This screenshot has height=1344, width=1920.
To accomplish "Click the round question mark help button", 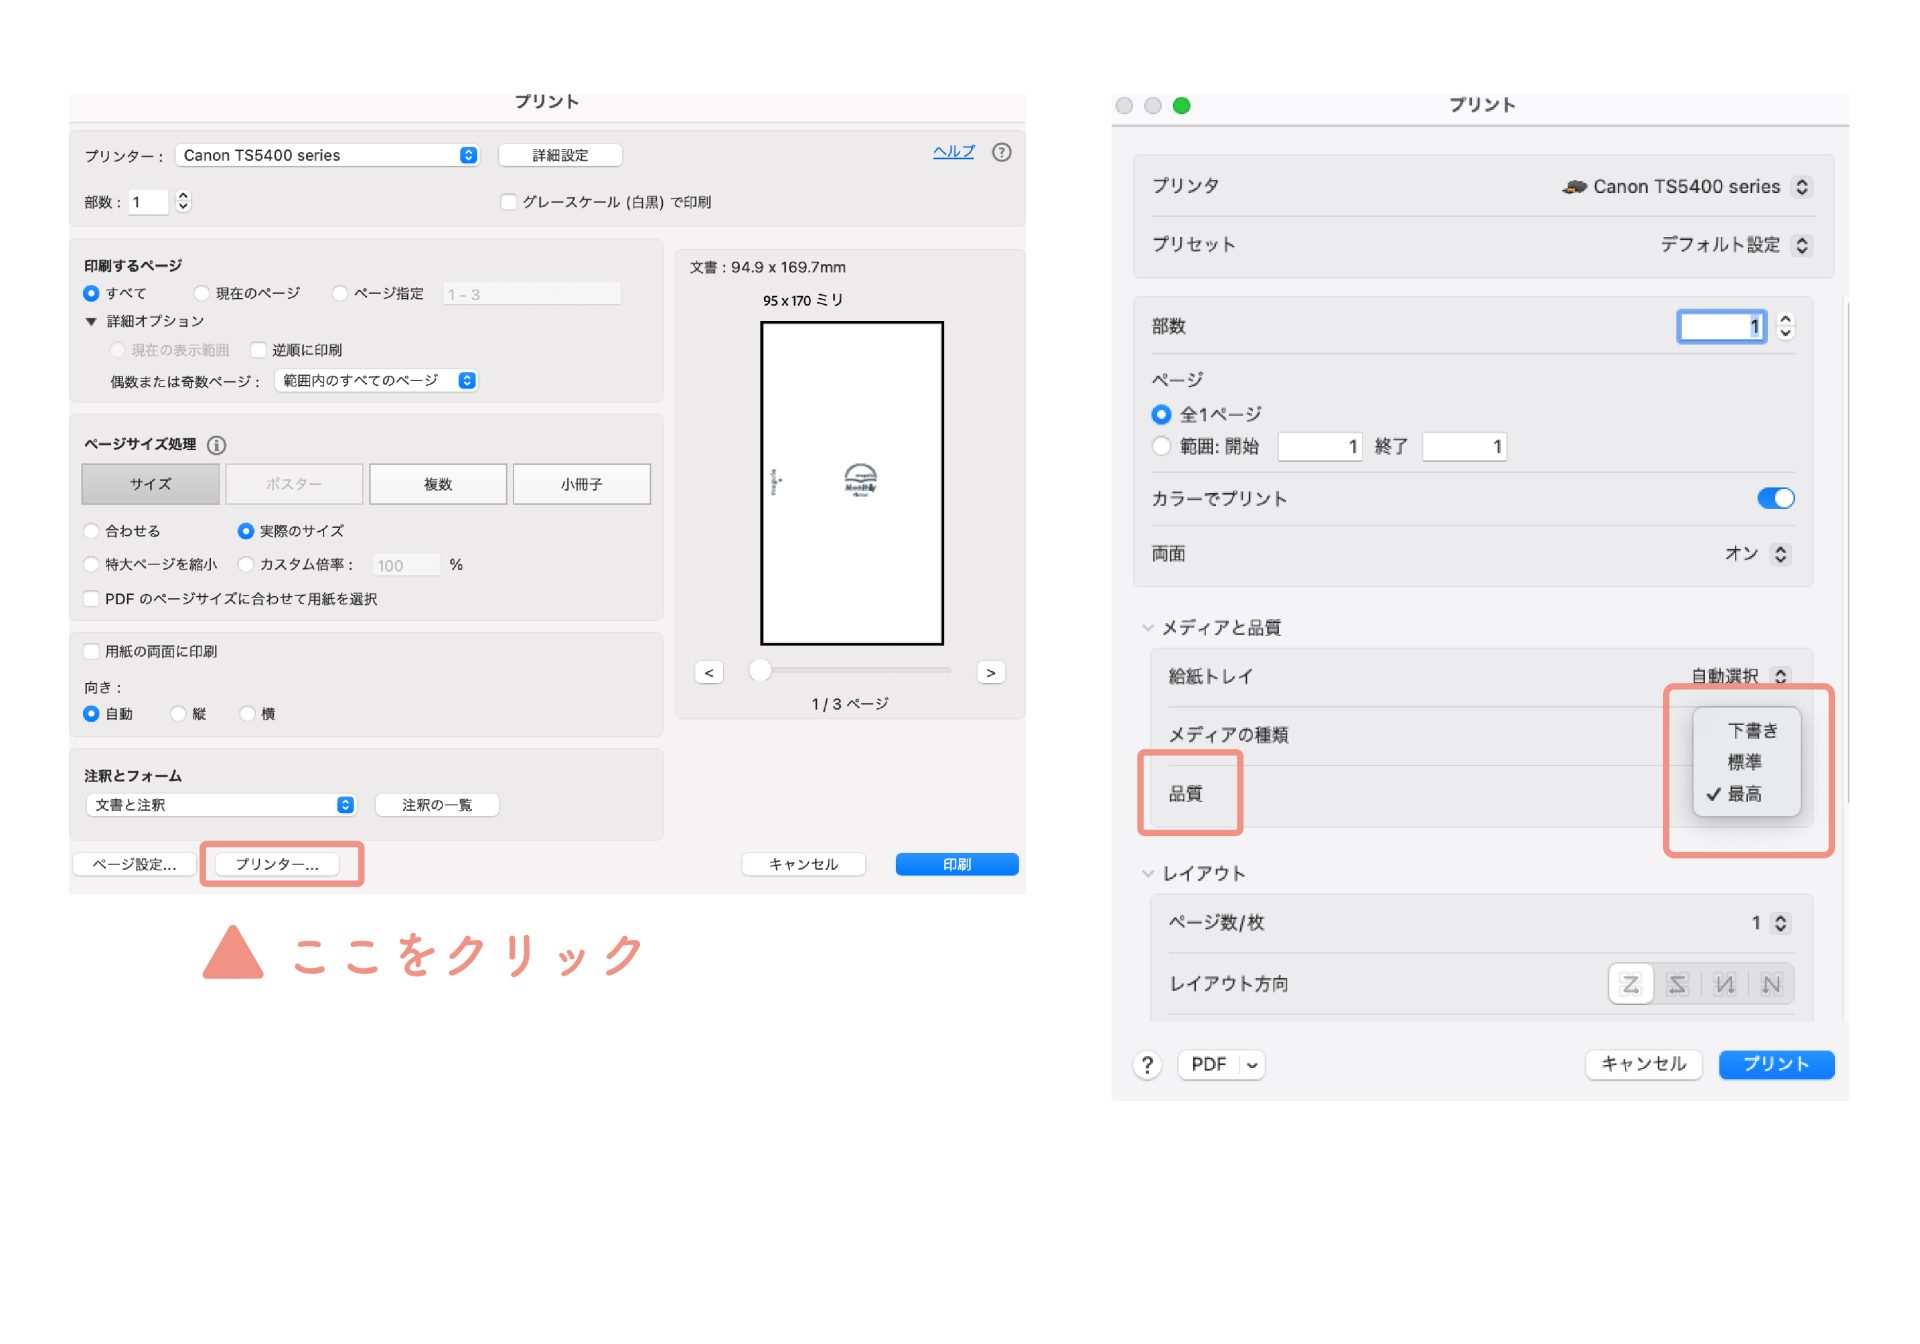I will point(1147,1065).
